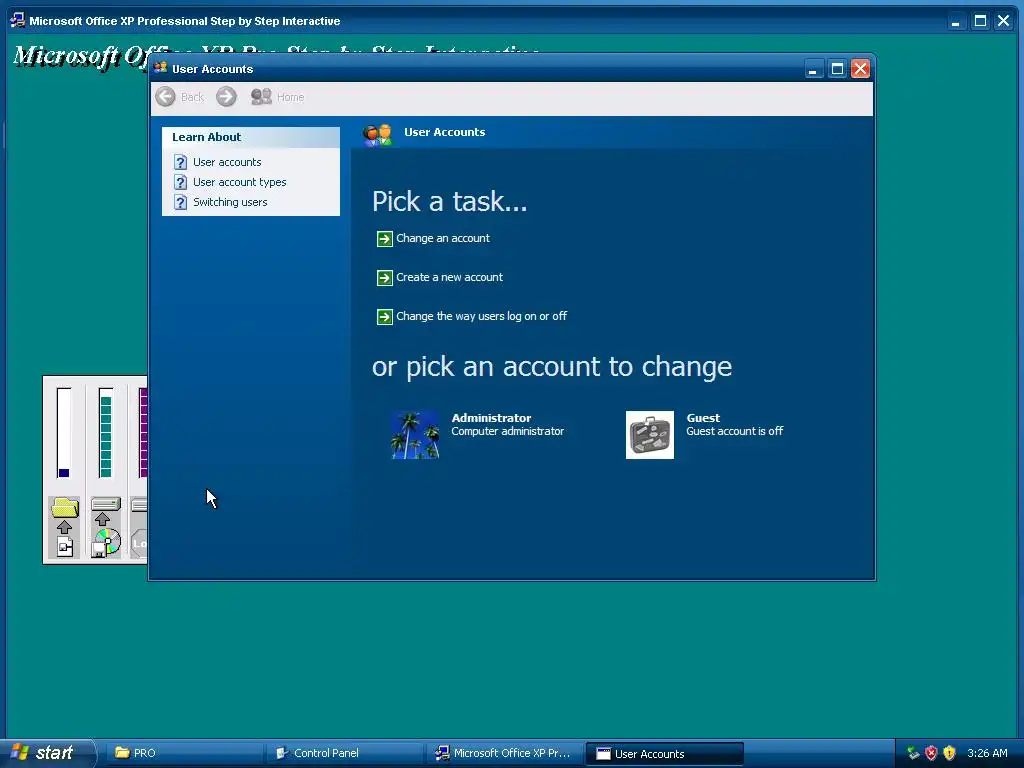
Task: Click the yellow folder icon in installer panel
Action: coord(65,507)
